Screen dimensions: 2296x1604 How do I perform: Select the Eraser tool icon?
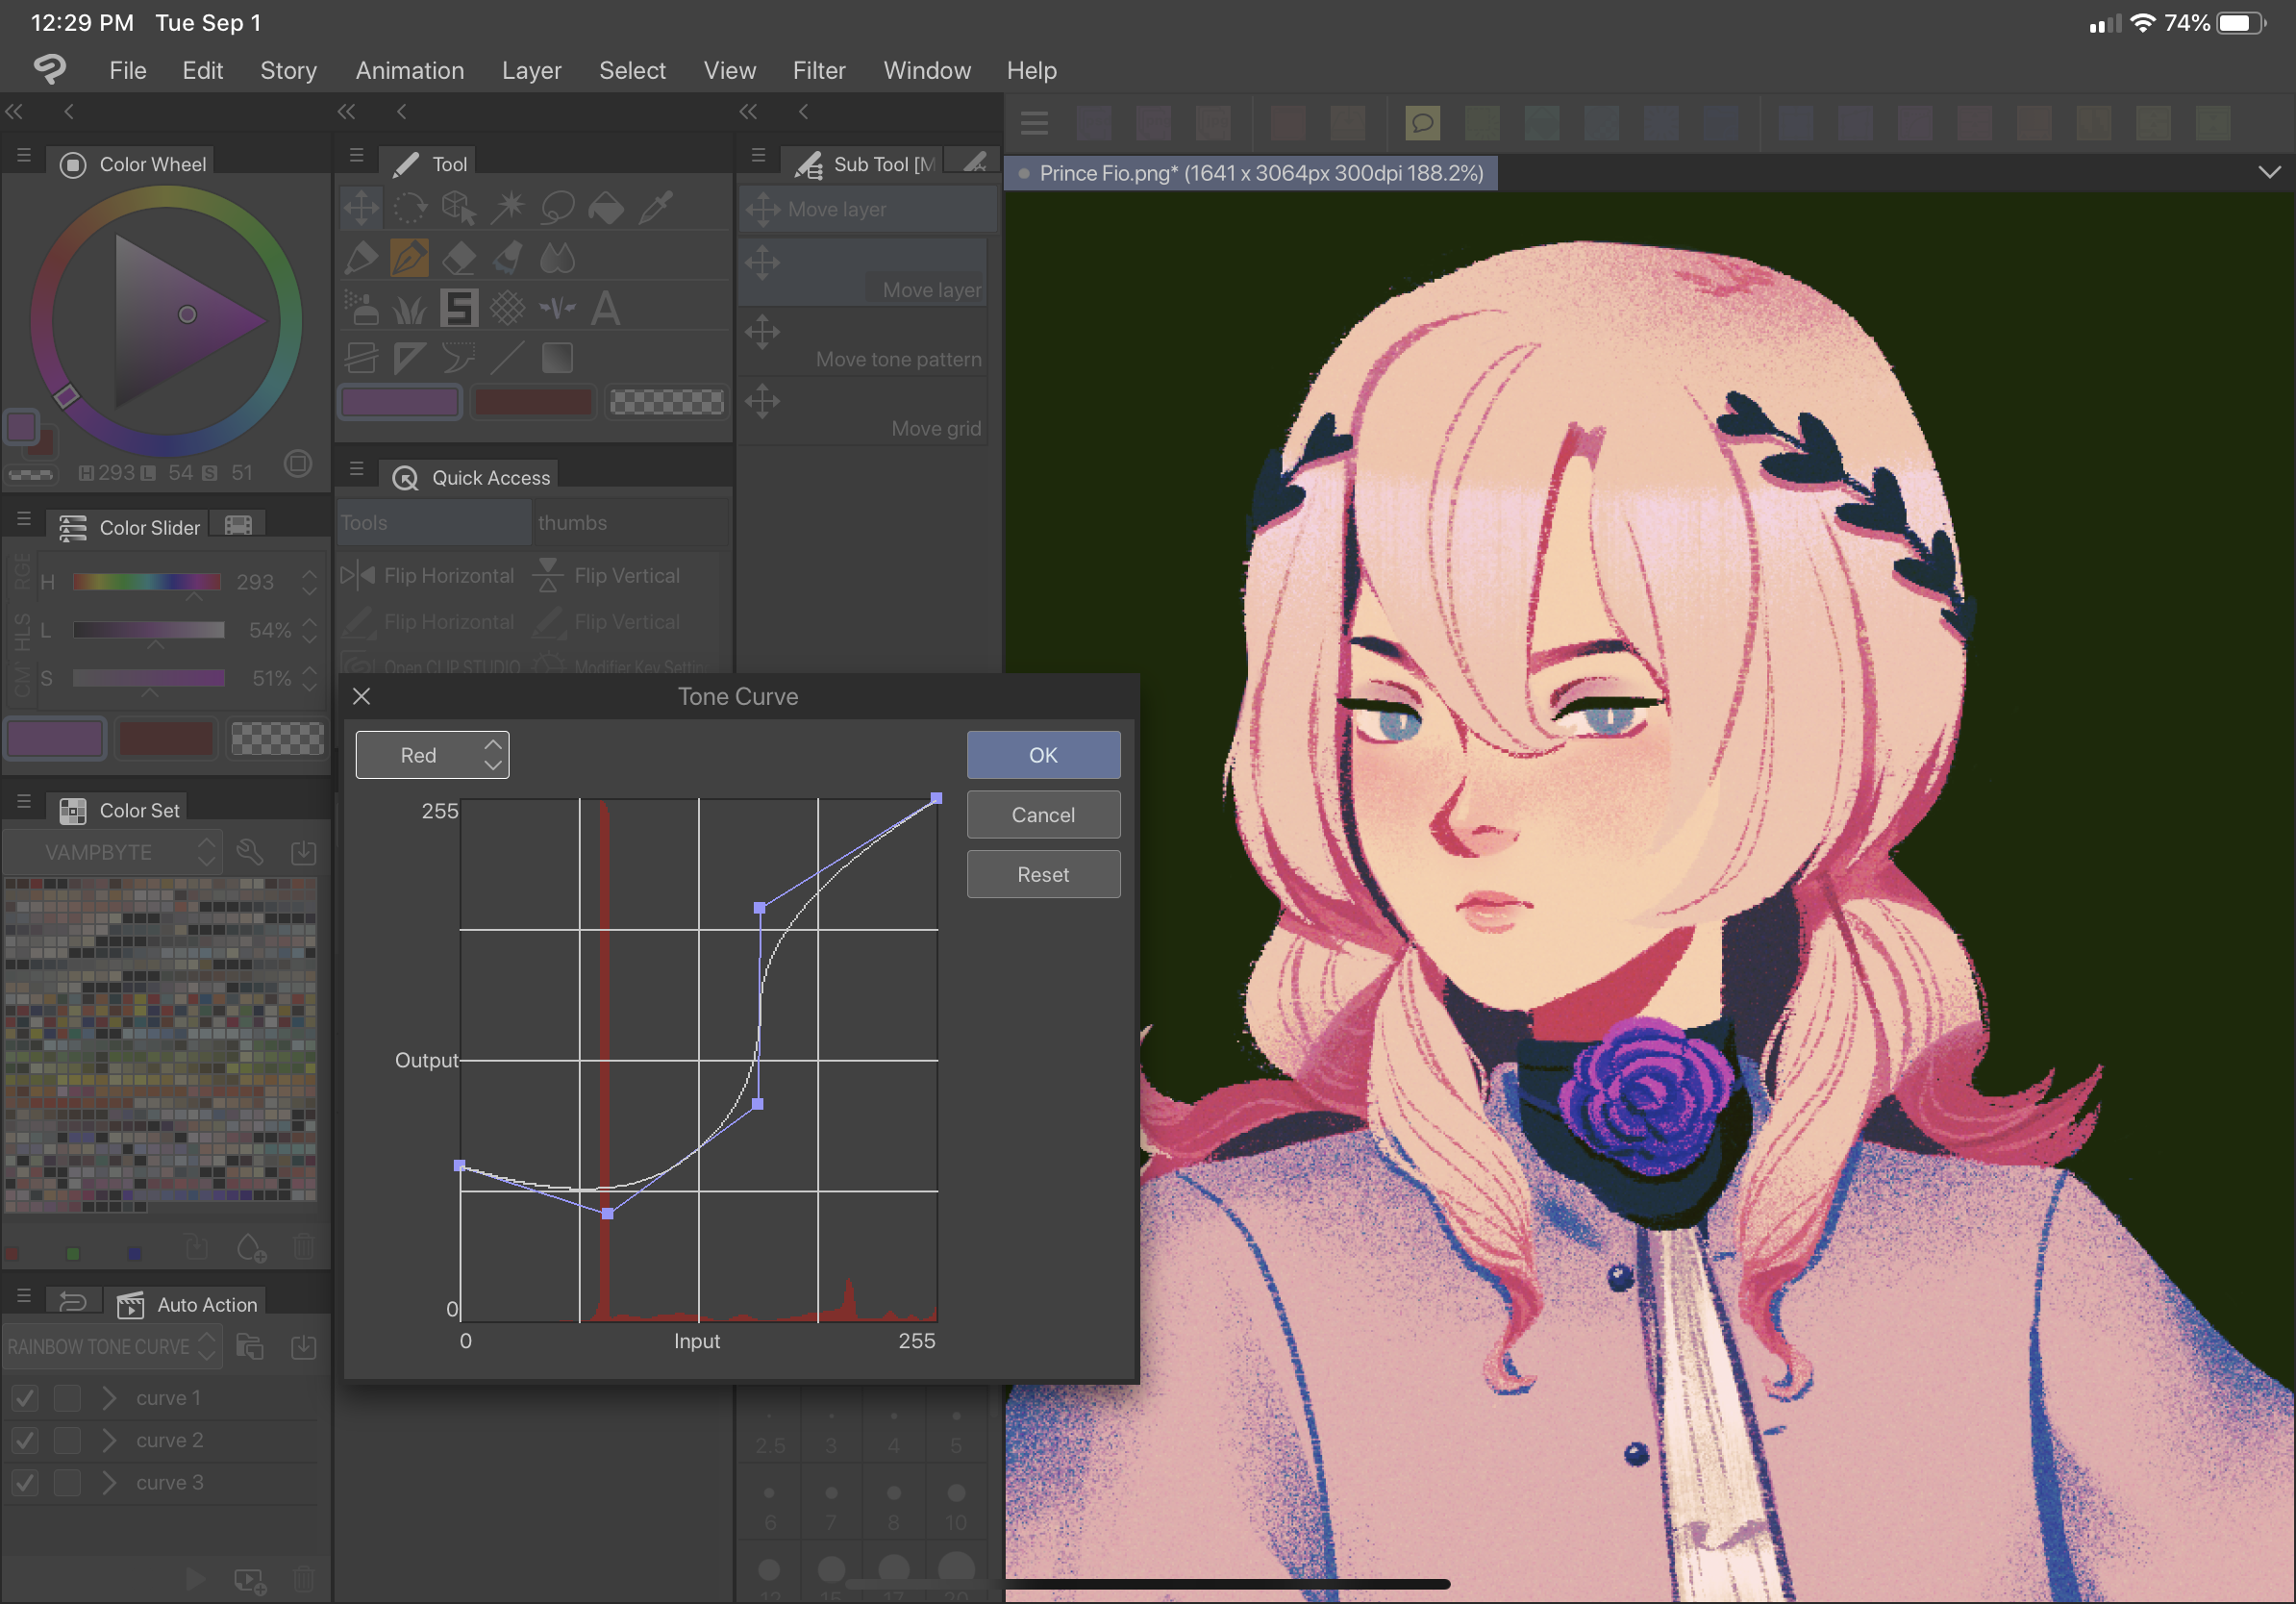459,258
